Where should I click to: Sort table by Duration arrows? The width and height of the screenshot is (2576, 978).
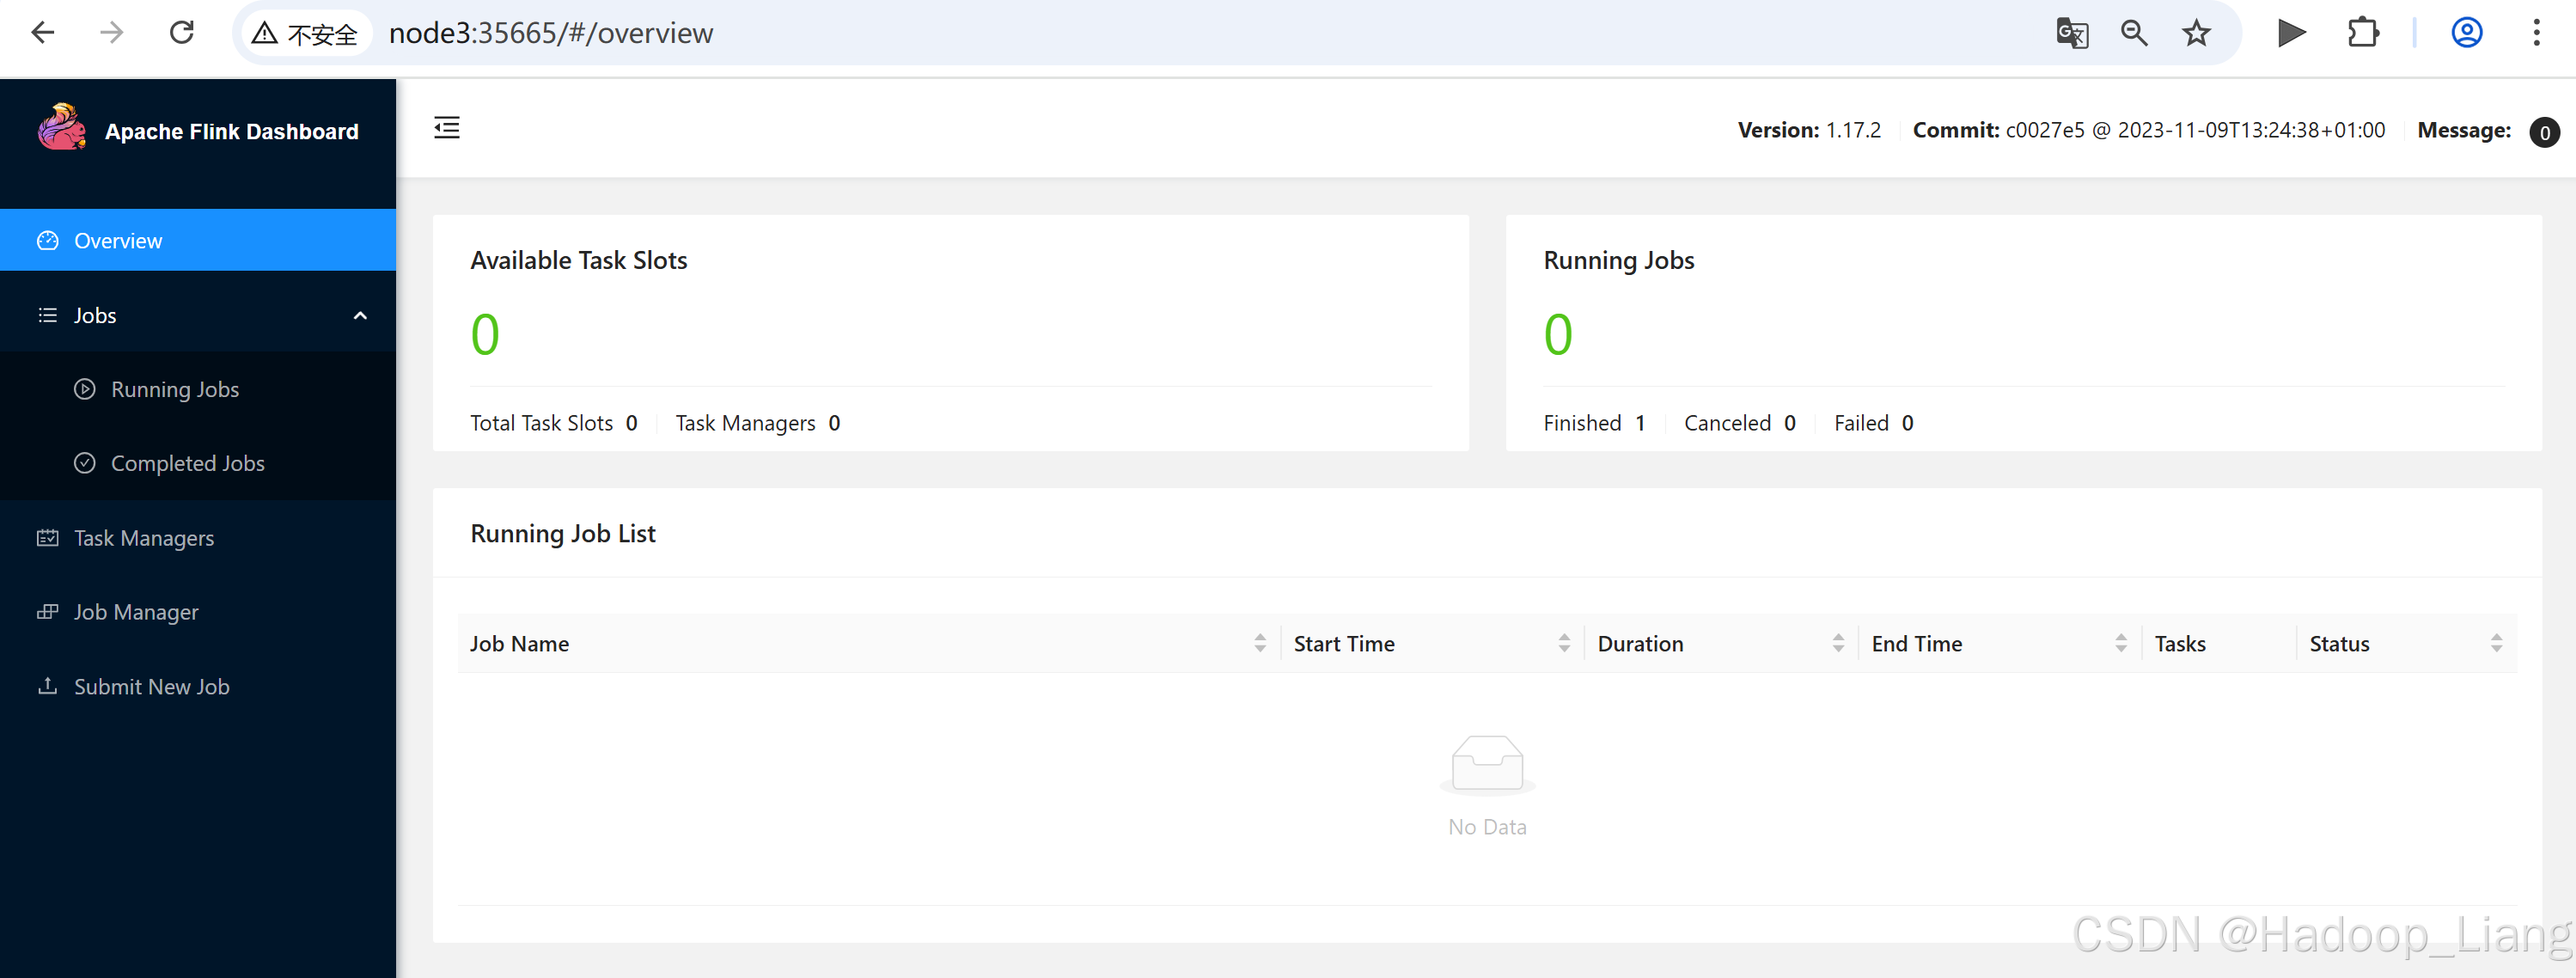click(1838, 644)
